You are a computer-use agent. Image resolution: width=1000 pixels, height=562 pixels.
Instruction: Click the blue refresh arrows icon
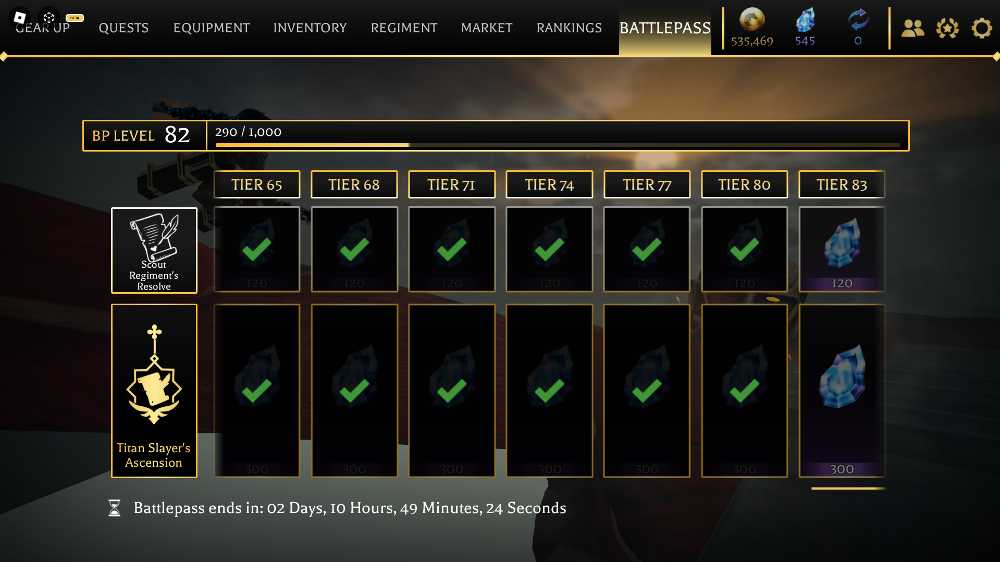point(858,20)
